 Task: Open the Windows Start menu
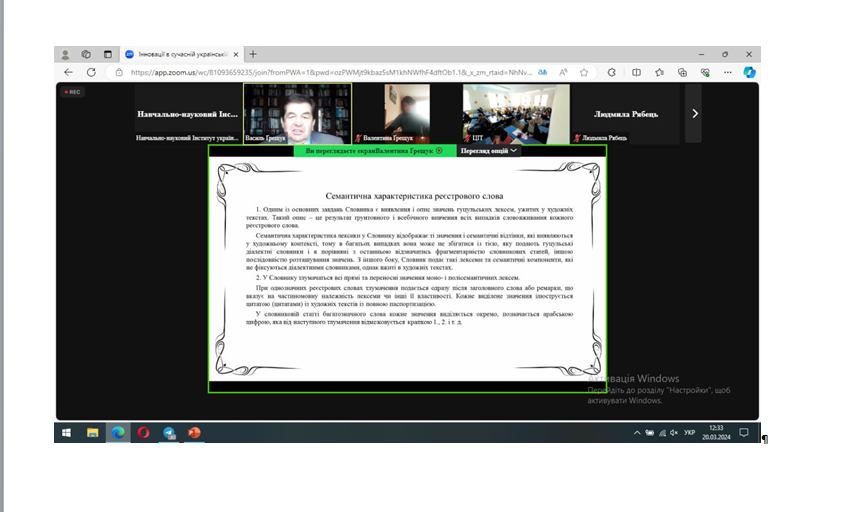pos(67,432)
